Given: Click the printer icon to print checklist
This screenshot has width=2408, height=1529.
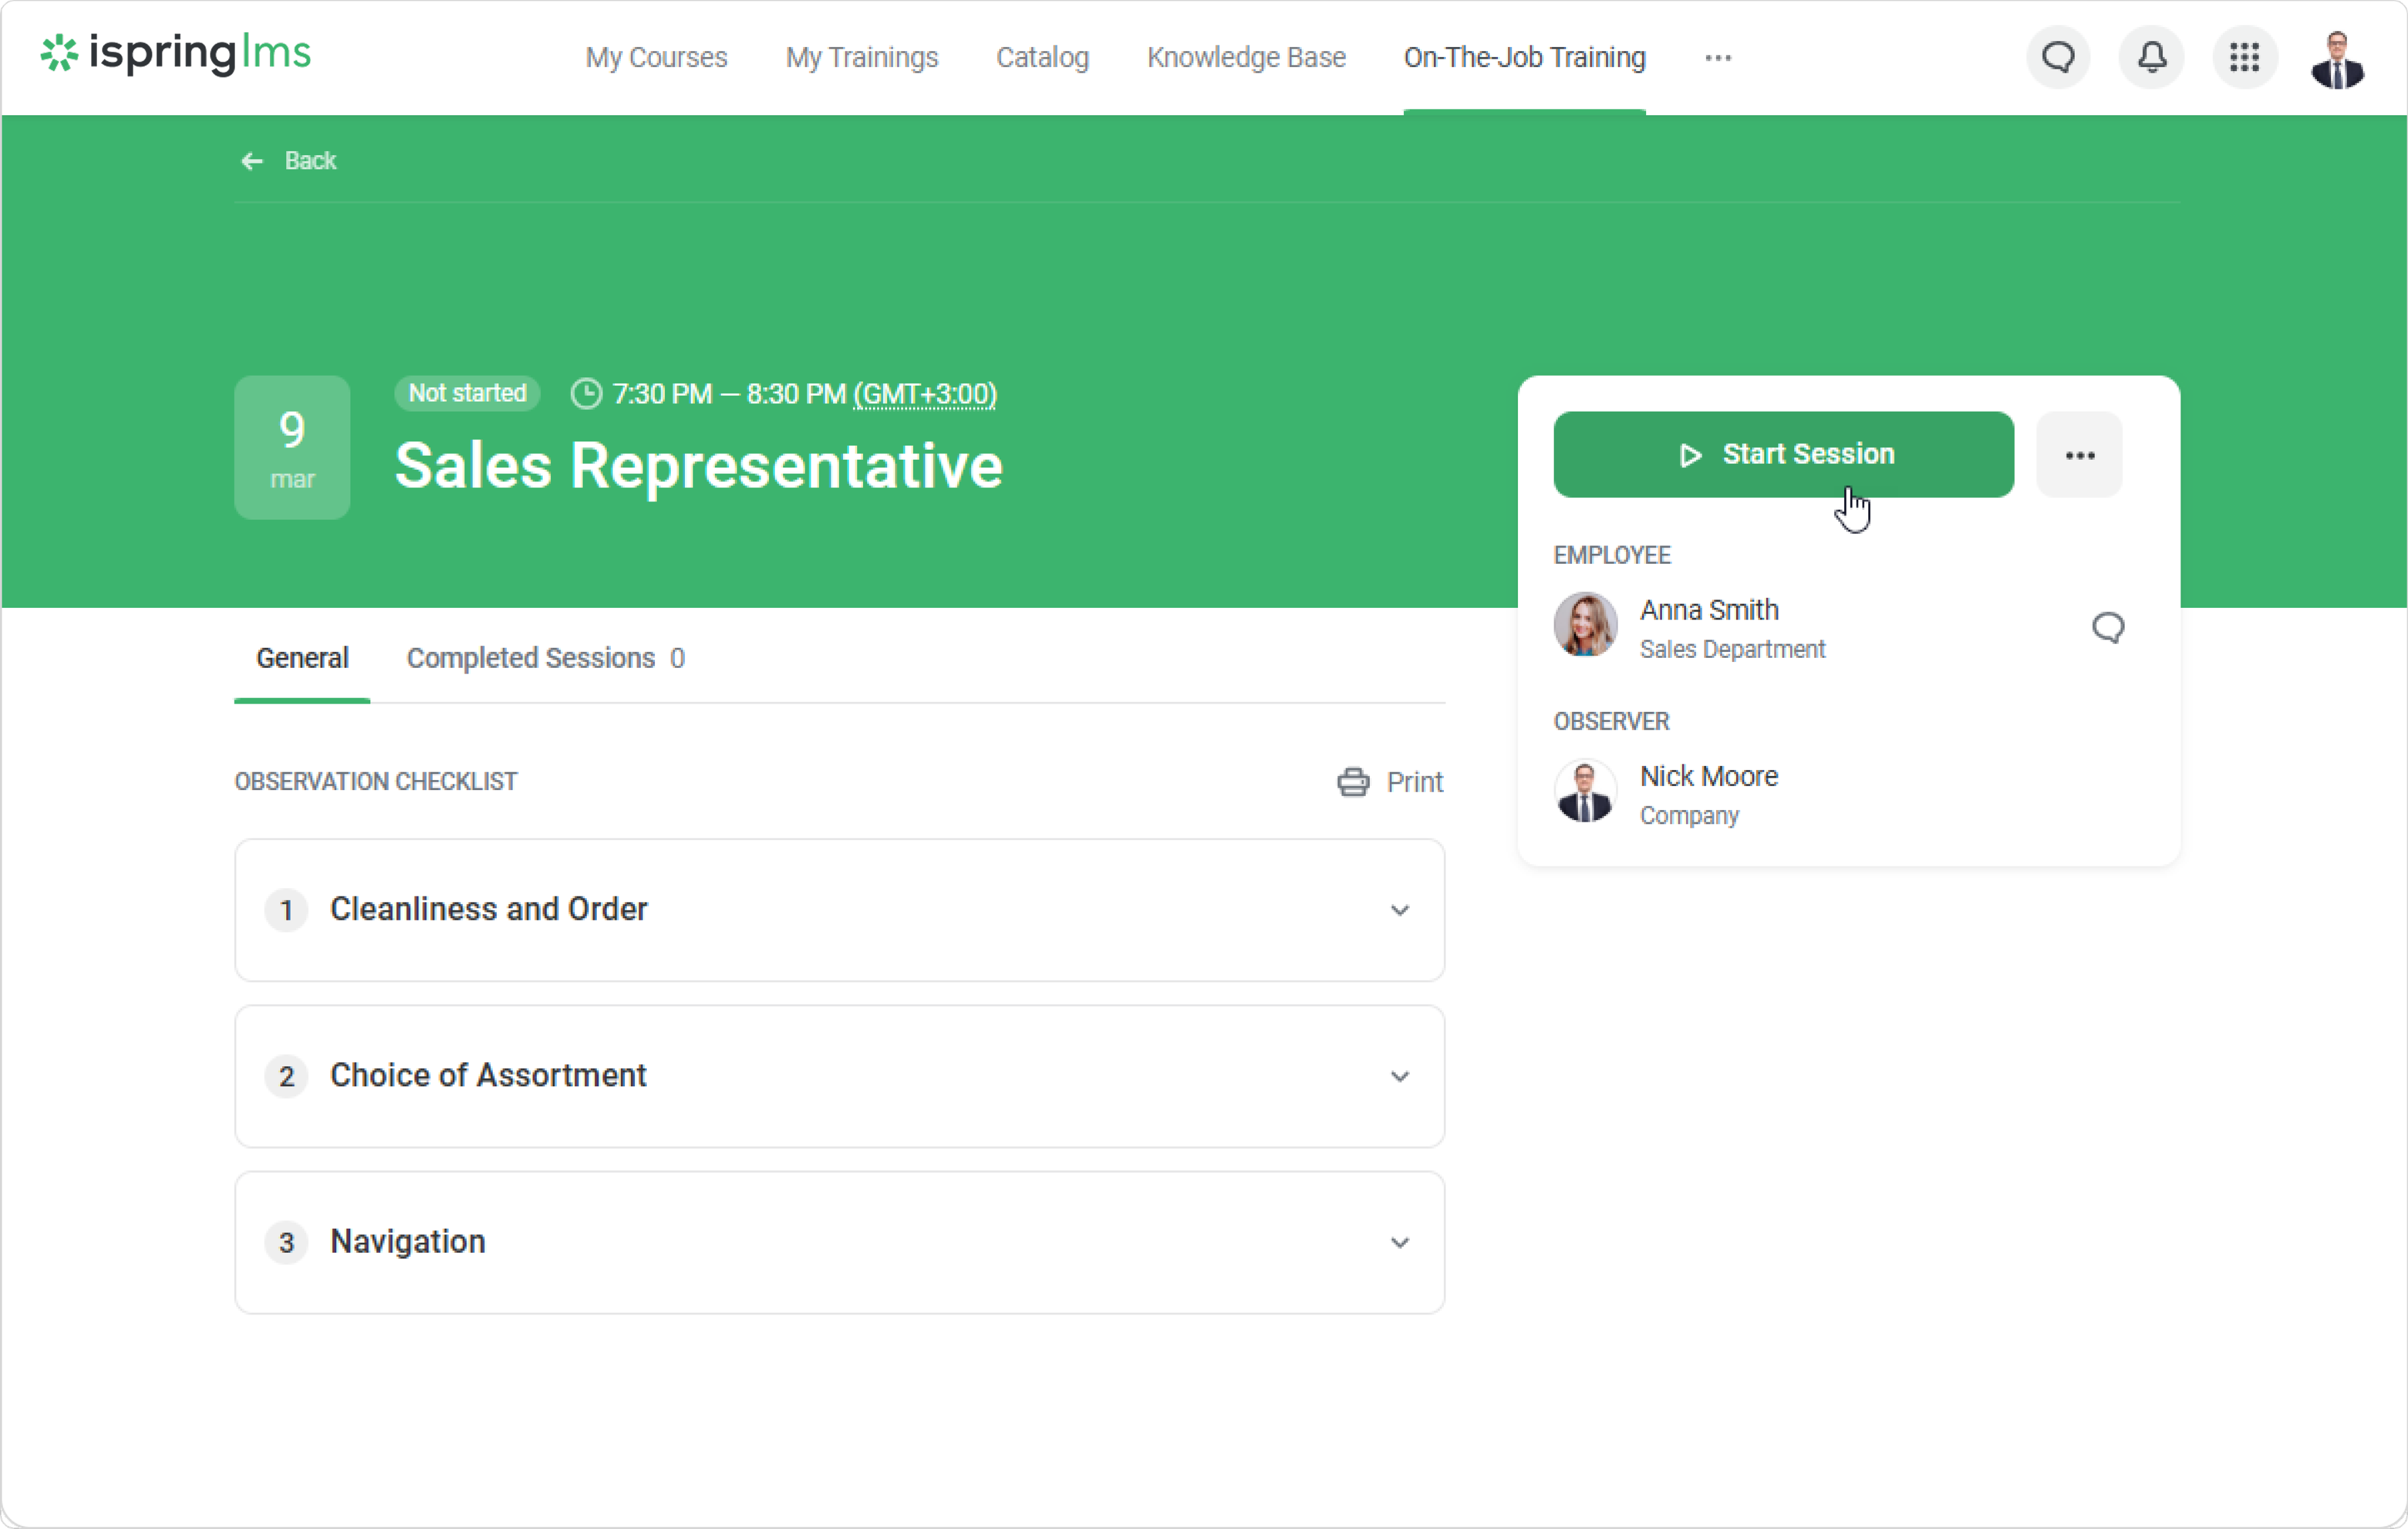Looking at the screenshot, I should click(x=1353, y=782).
